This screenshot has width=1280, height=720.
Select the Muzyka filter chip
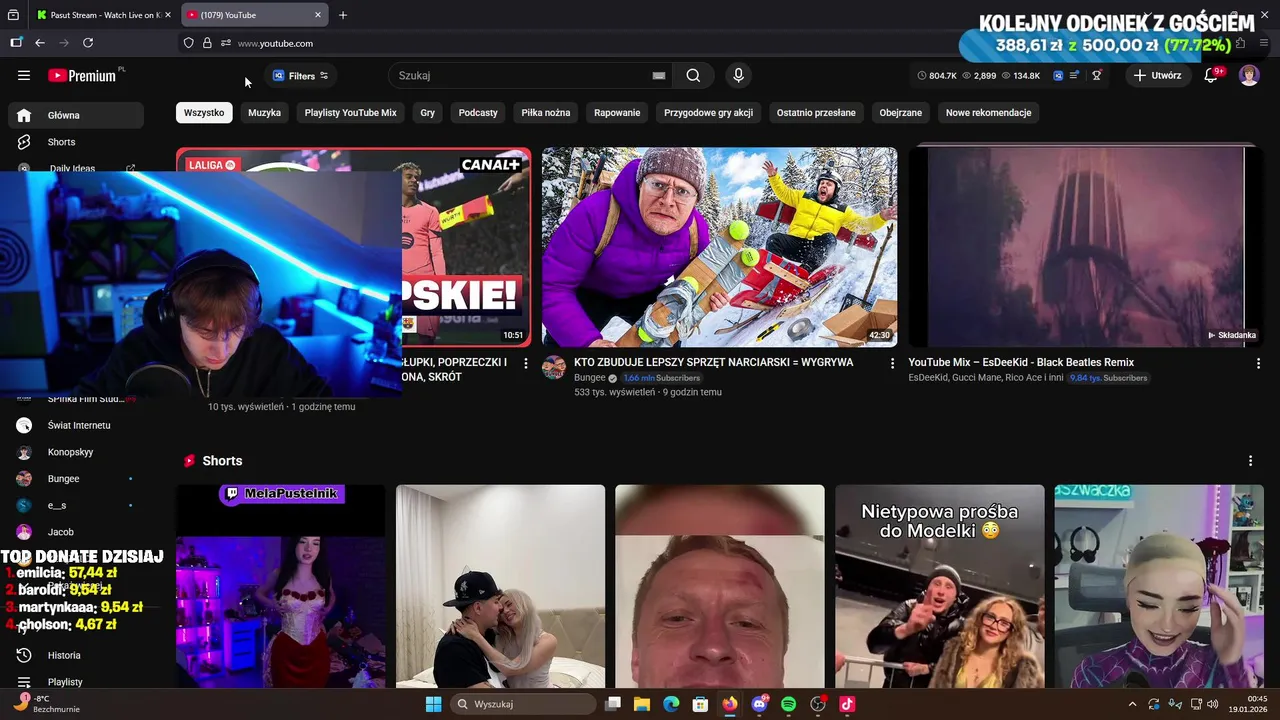click(x=264, y=113)
